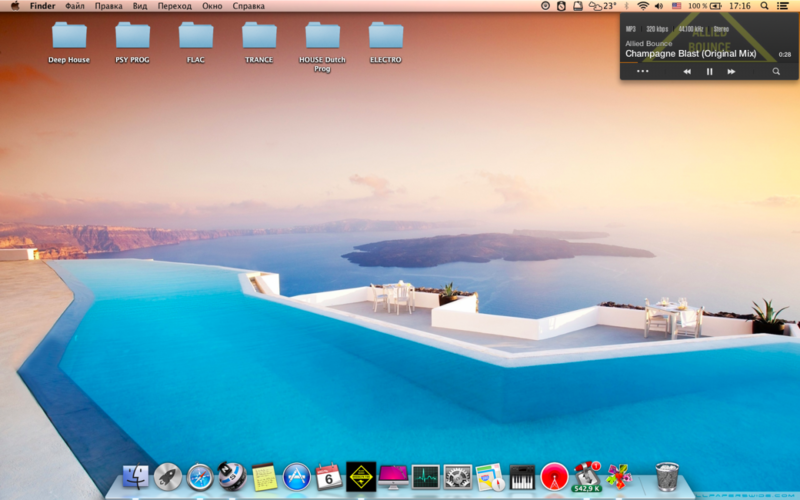The image size is (800, 500).
Task: Open Activity Monitor from the Dock
Action: point(425,477)
